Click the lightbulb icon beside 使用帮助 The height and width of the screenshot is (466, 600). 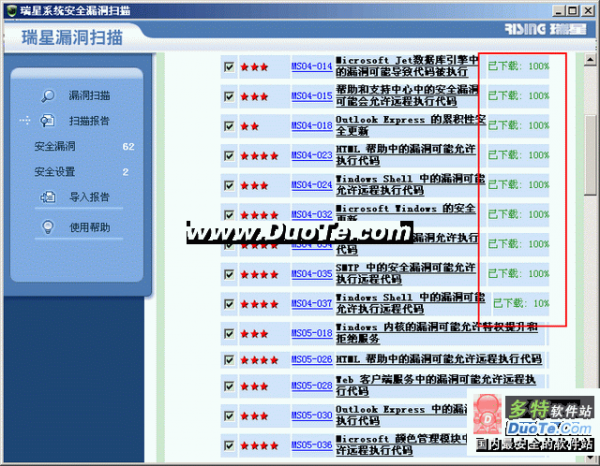pyautogui.click(x=47, y=227)
